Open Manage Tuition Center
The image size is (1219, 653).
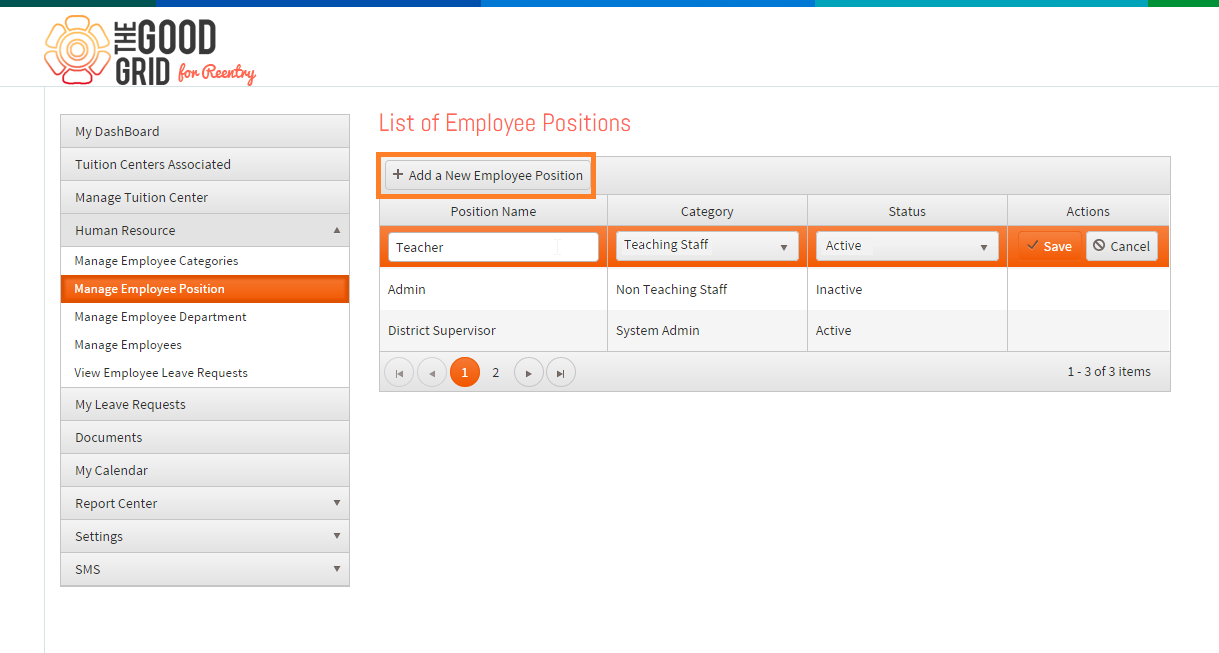coord(205,197)
